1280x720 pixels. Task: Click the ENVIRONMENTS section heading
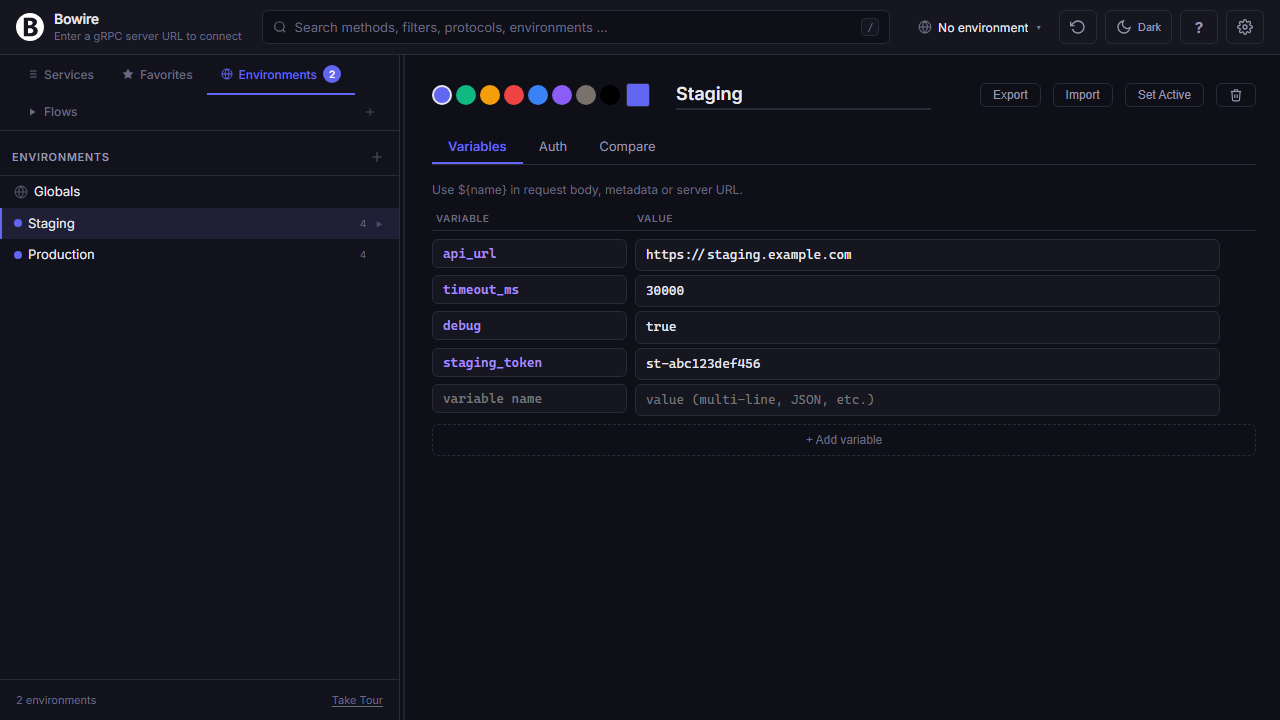pos(61,157)
